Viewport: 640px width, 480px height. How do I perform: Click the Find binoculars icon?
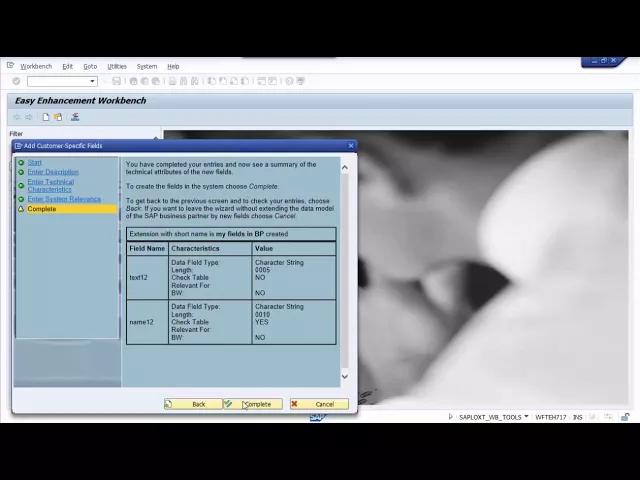pyautogui.click(x=184, y=81)
